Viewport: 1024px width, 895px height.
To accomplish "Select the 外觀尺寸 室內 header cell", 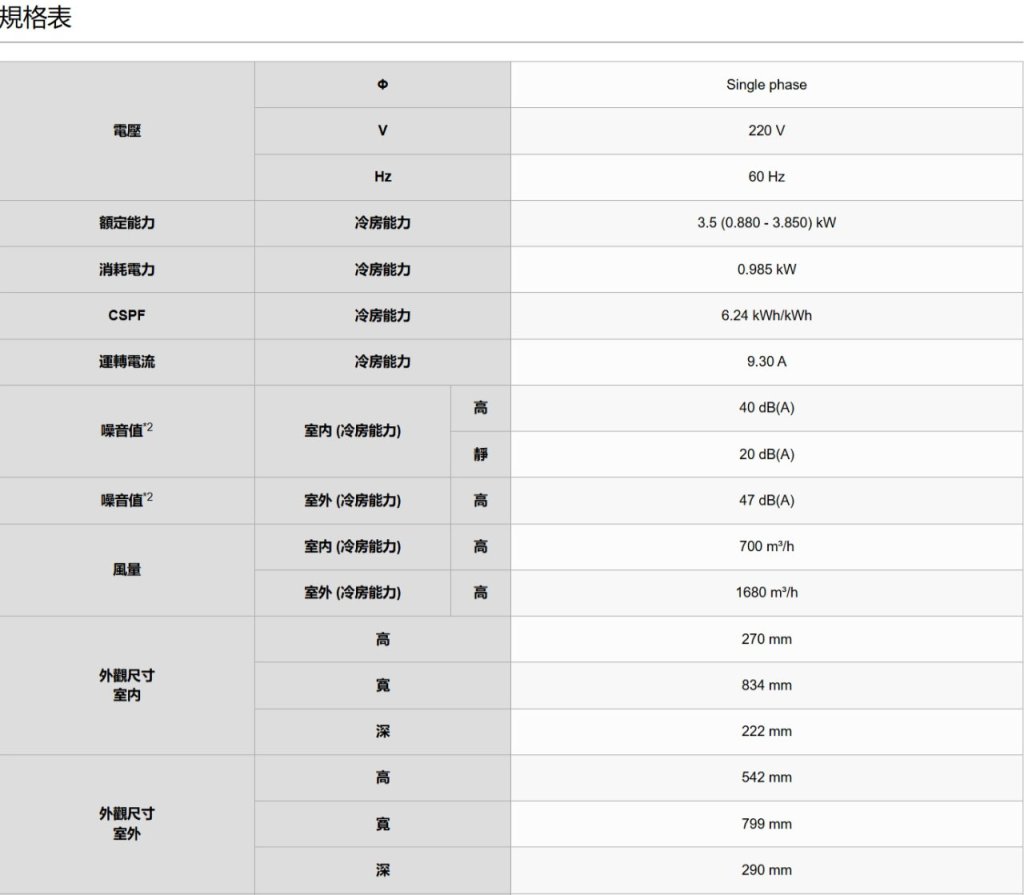I will [127, 685].
